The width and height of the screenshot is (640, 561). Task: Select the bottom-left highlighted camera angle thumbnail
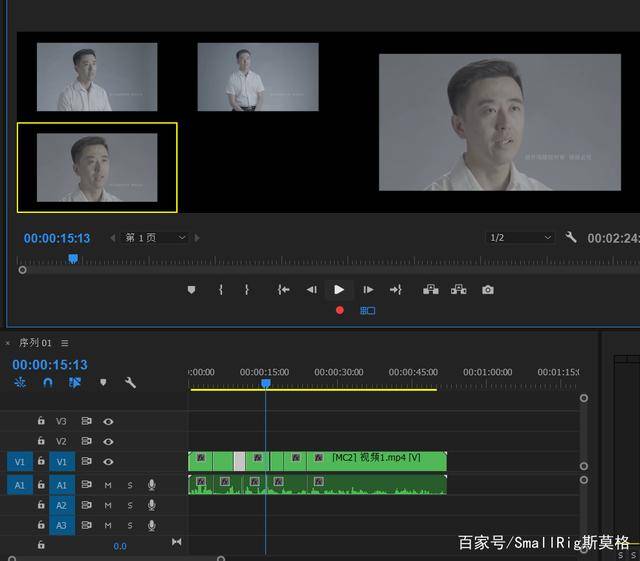(x=97, y=168)
